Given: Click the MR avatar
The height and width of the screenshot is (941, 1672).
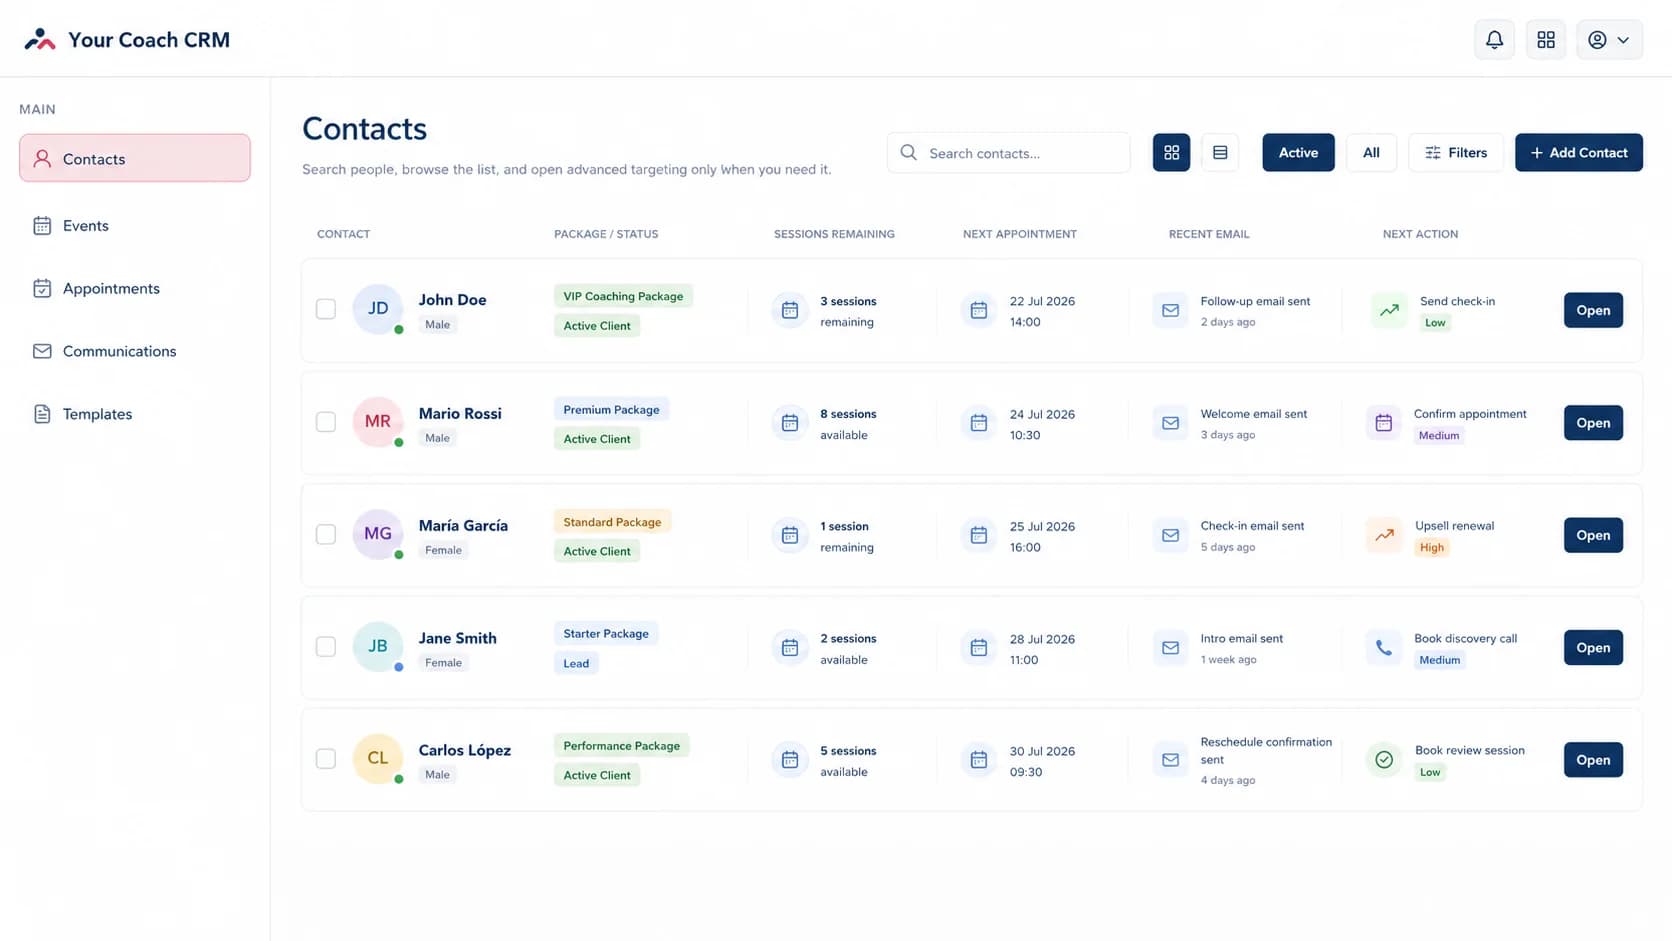Looking at the screenshot, I should 378,422.
